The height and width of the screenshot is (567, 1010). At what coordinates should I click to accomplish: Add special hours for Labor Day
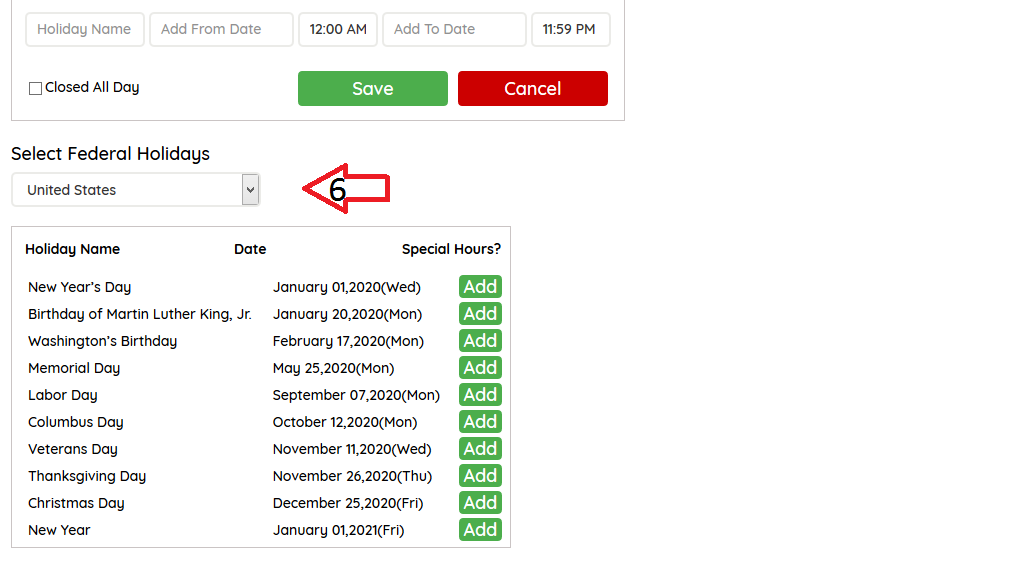click(480, 395)
